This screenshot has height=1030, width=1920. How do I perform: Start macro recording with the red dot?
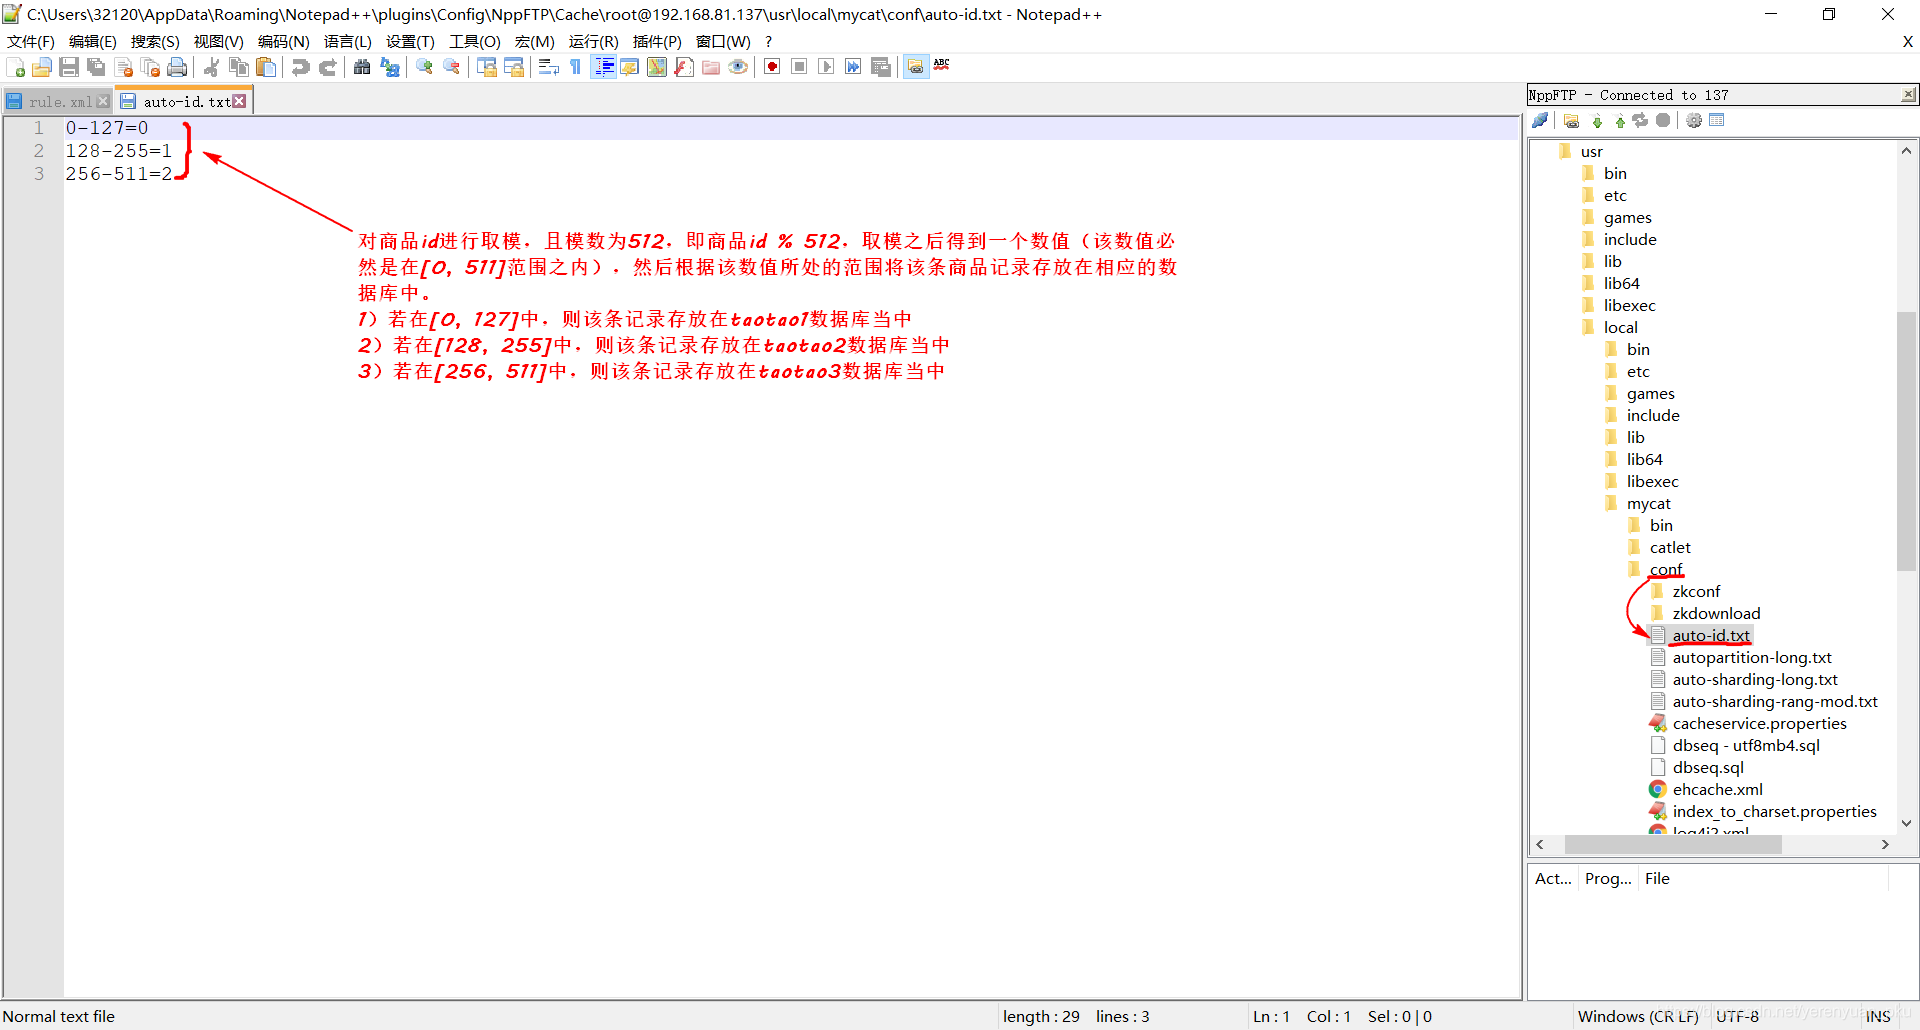tap(772, 67)
